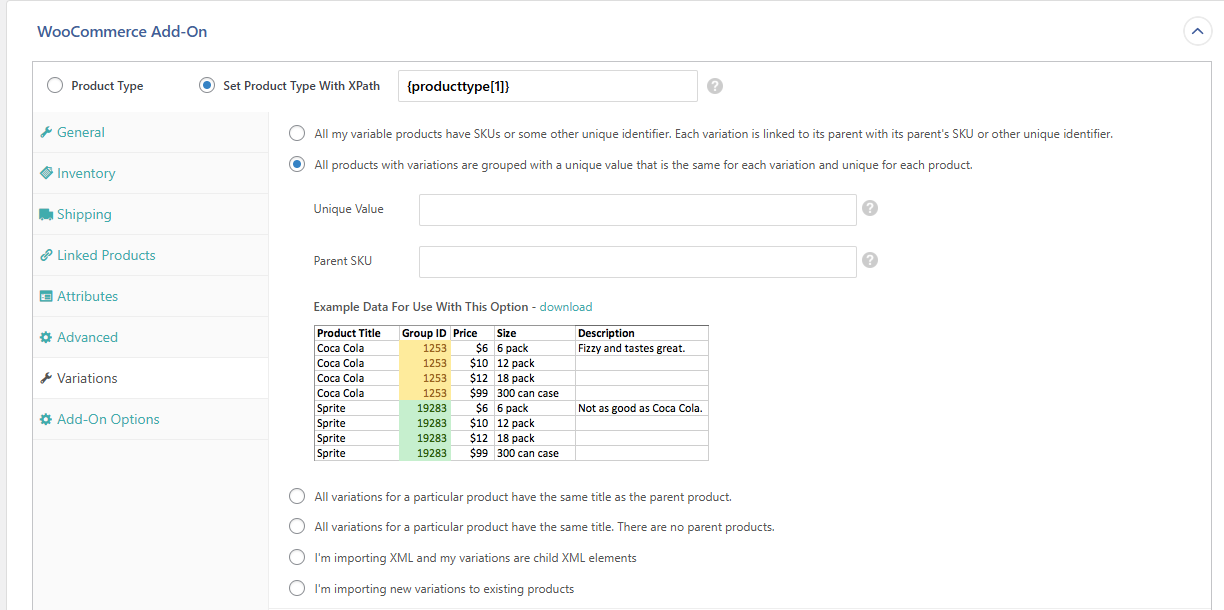Image resolution: width=1224 pixels, height=610 pixels.
Task: Click the truck icon next to Shipping
Action: [46, 214]
